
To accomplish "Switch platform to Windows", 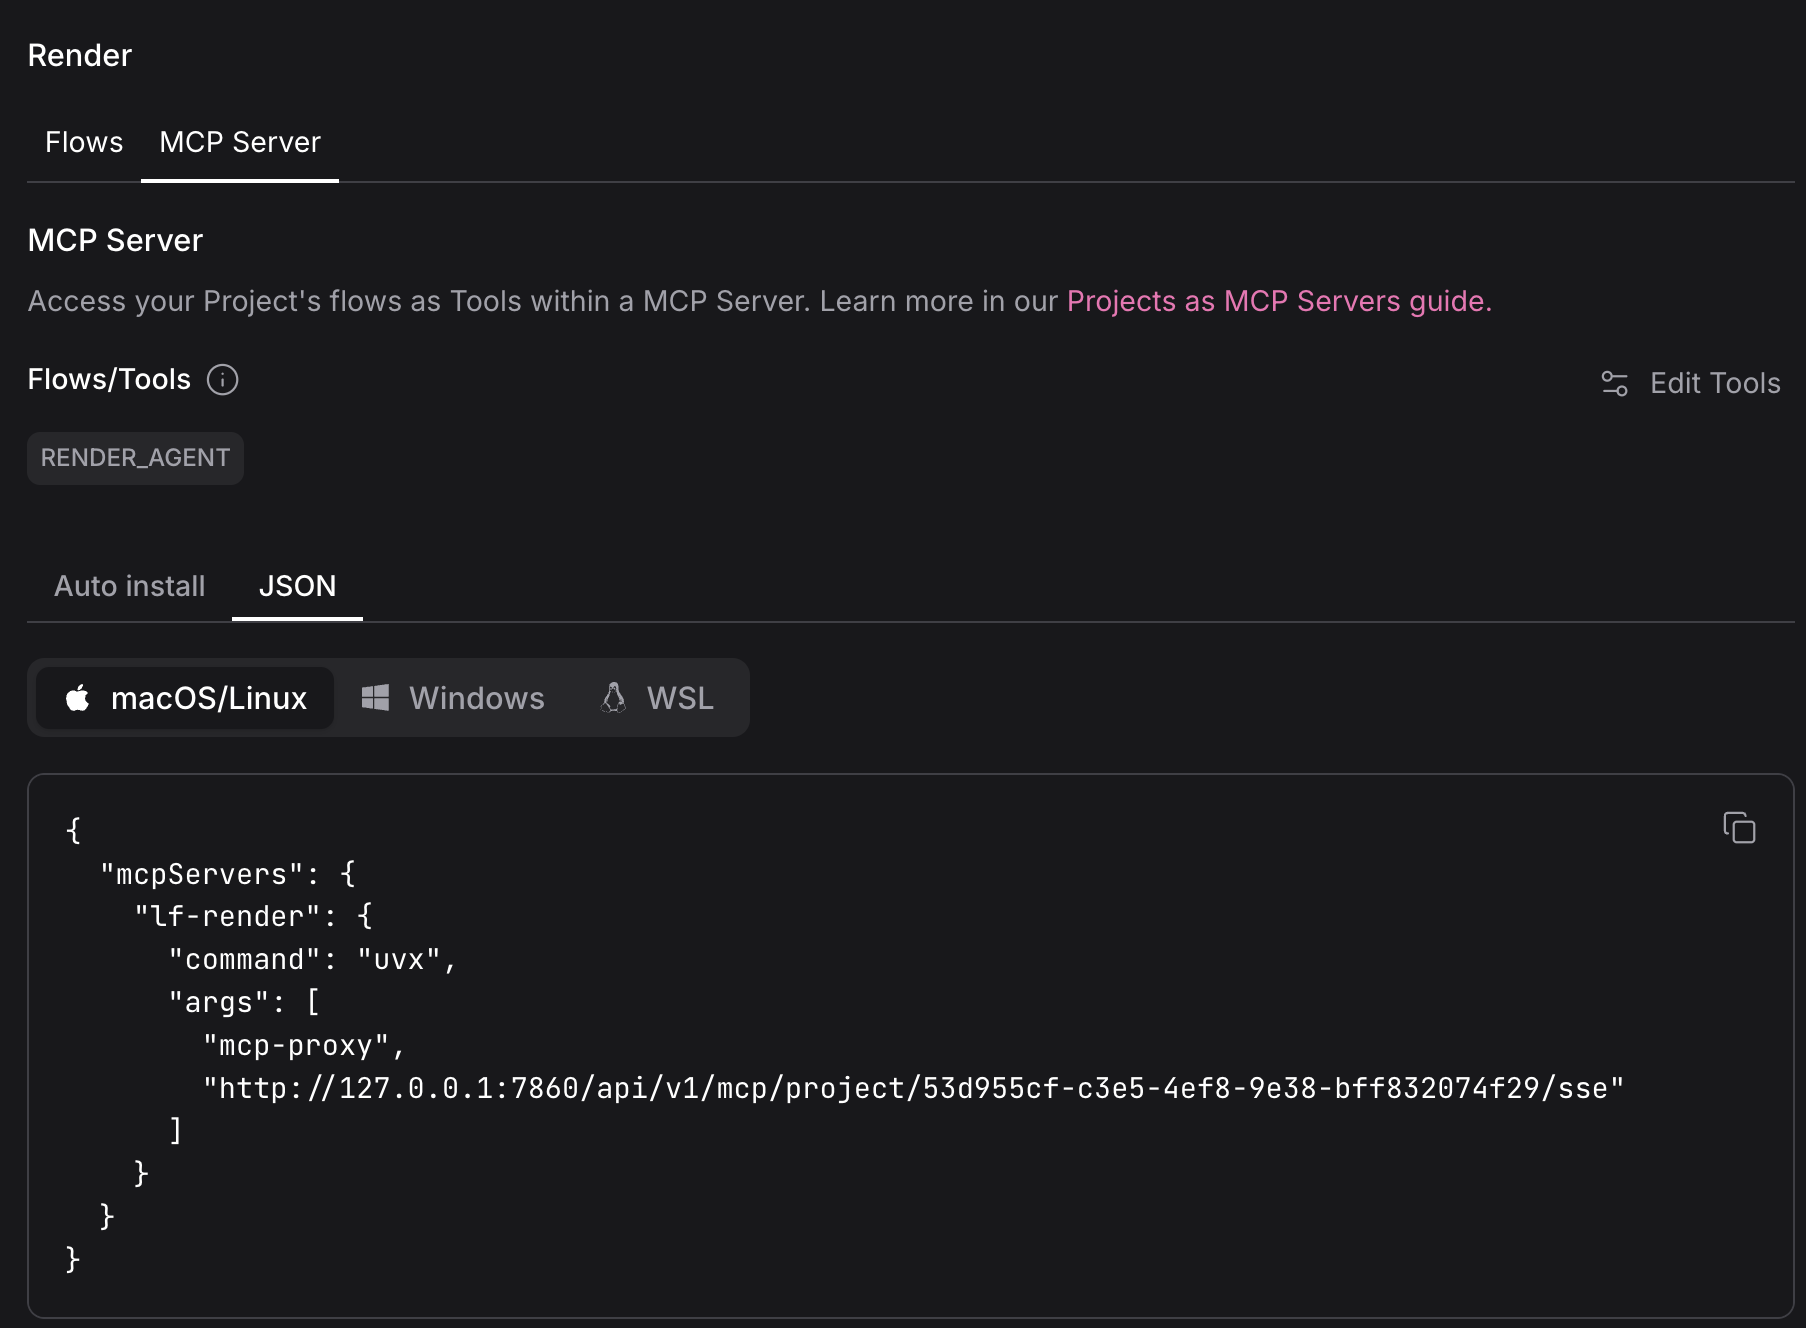I will pos(452,697).
